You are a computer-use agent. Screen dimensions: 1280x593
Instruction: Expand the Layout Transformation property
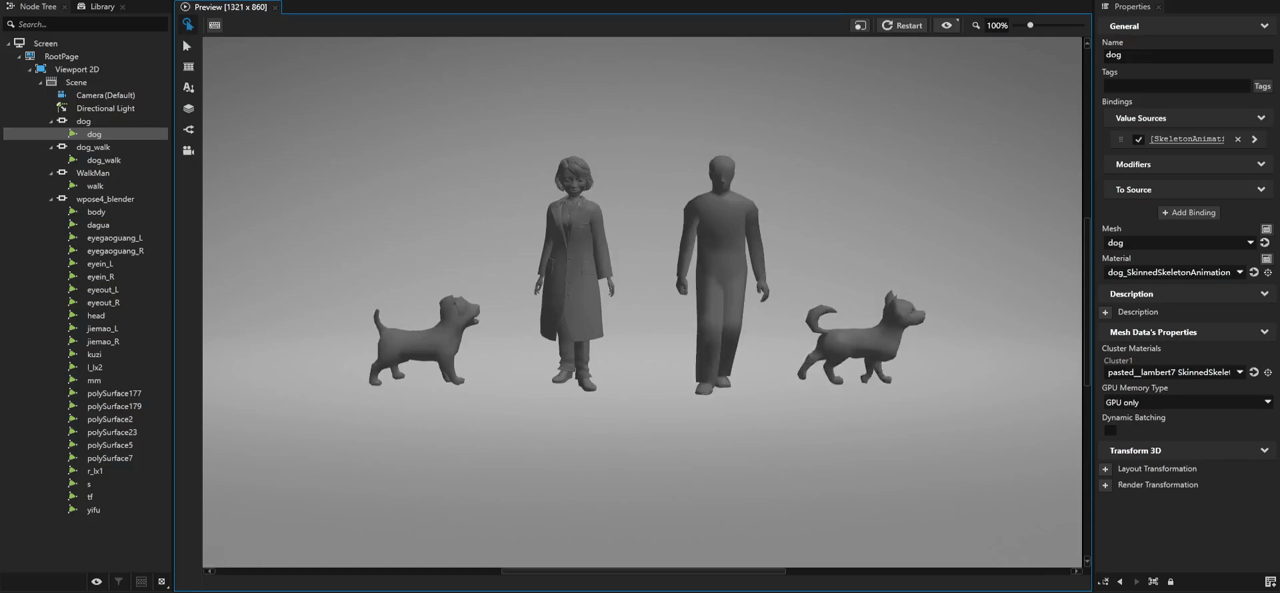1106,469
